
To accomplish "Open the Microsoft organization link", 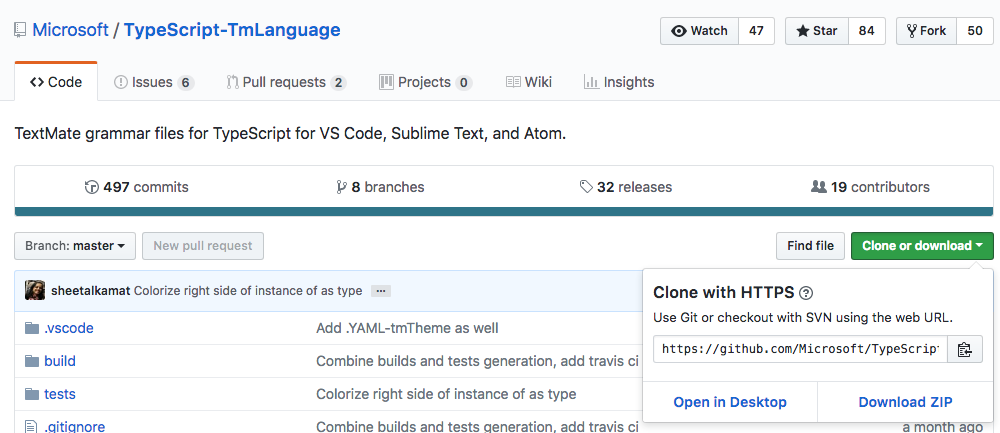I will point(70,30).
